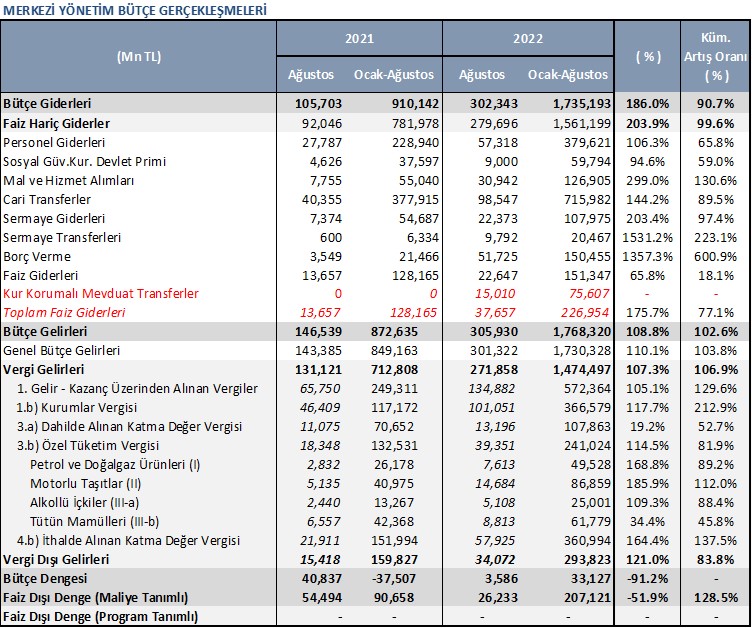Select 'Sermaye Transferleri' row label
Screen dimensions: 752x628
(x=62, y=238)
